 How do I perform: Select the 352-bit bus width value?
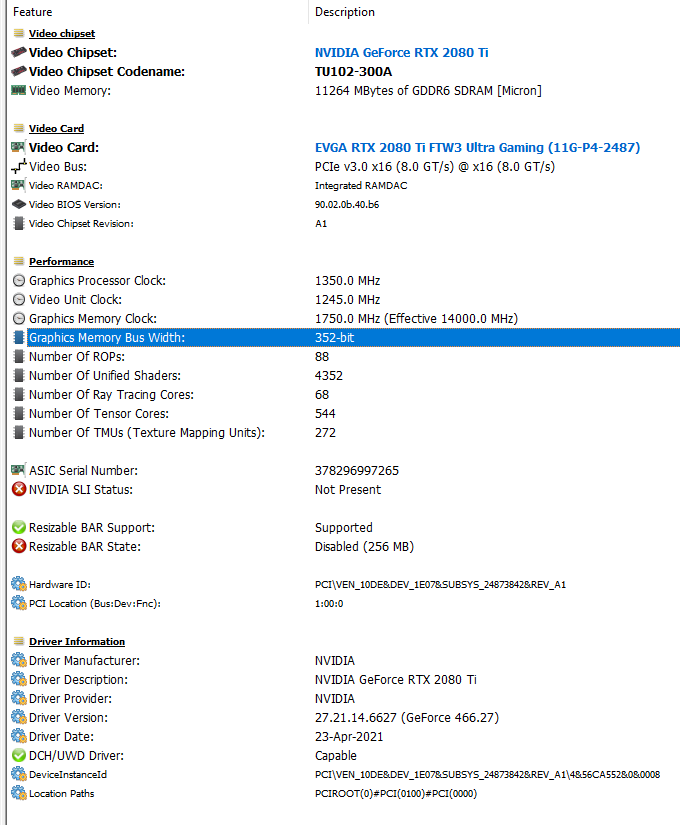(334, 338)
